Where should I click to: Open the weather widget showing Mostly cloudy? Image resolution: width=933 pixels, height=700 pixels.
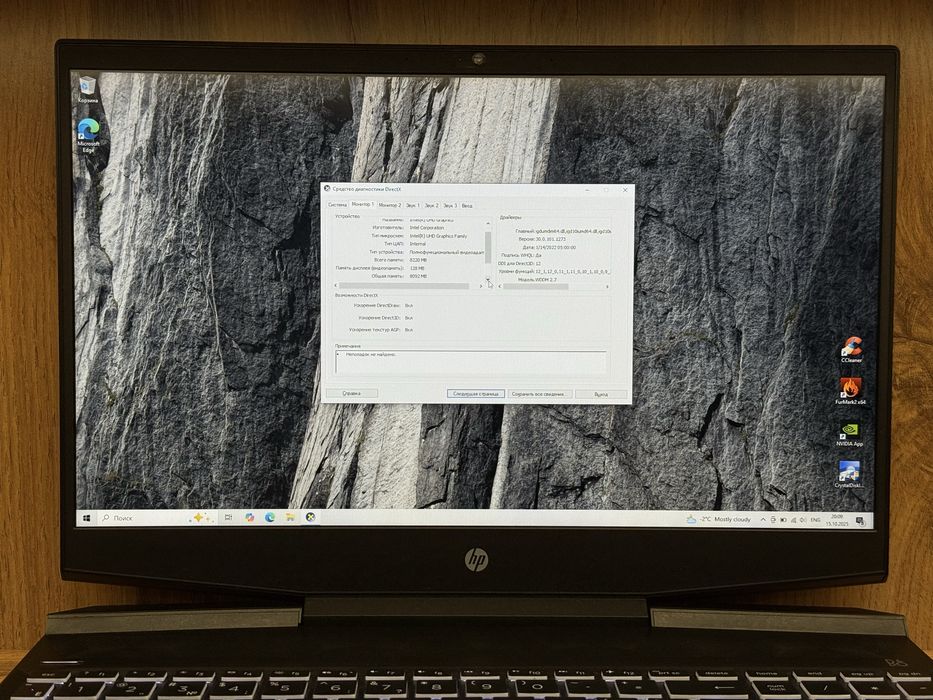(x=719, y=520)
